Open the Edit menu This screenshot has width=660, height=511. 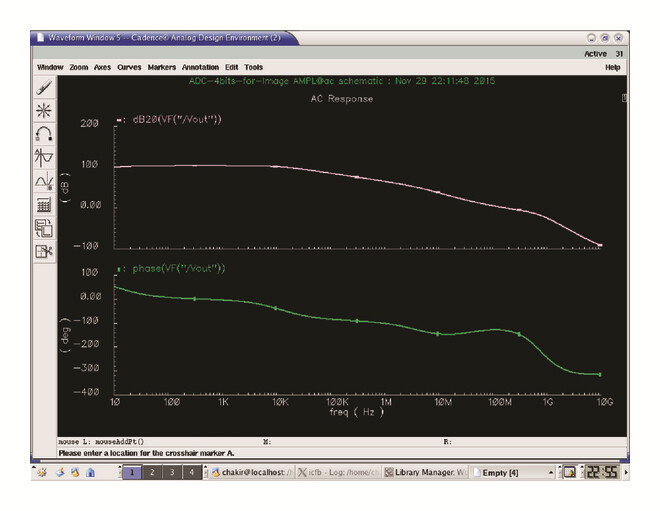coord(232,67)
